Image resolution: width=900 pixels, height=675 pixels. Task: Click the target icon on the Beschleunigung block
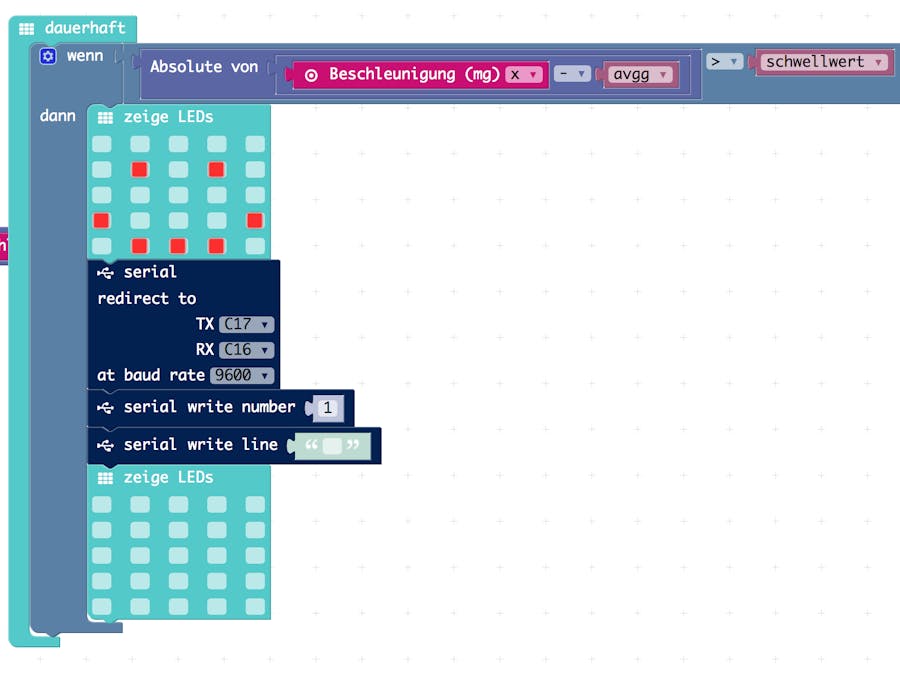pos(311,75)
